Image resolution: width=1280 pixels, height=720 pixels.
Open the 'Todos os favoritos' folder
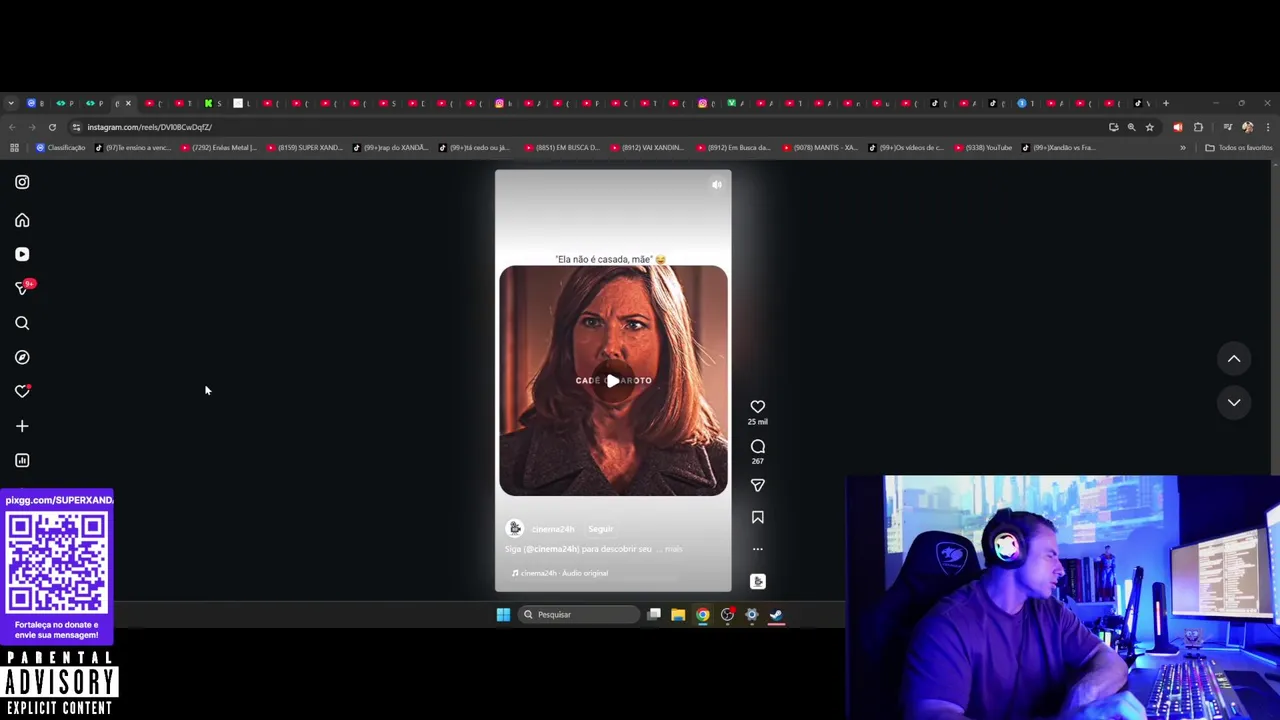point(1238,148)
